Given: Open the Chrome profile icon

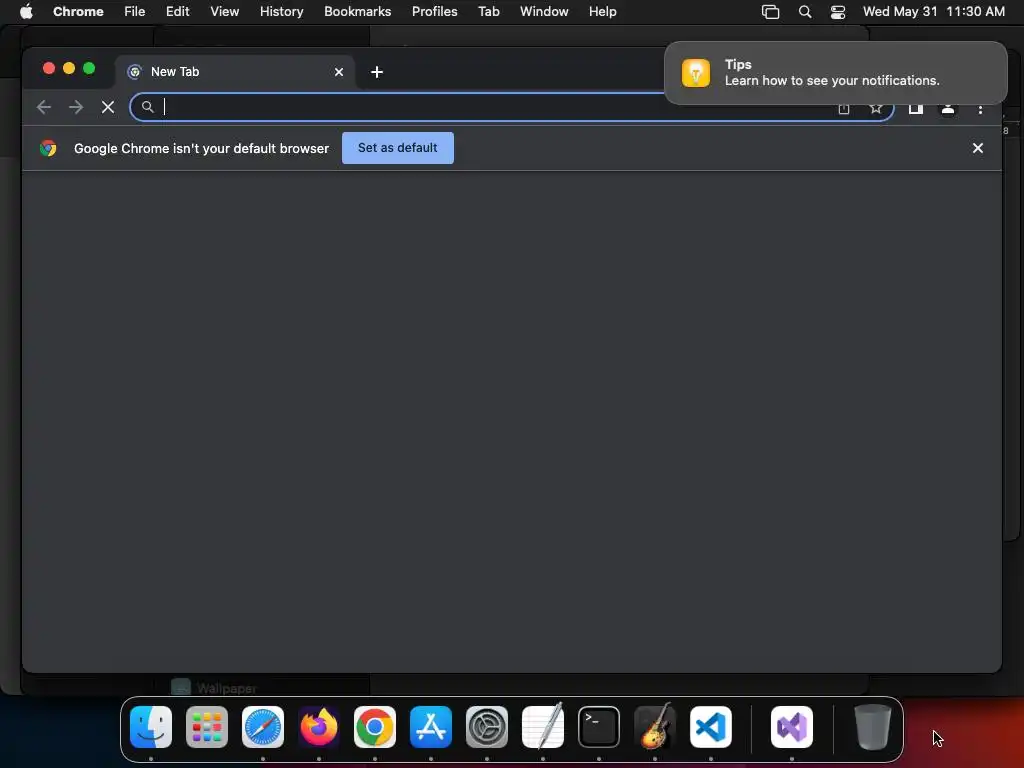Looking at the screenshot, I should (948, 109).
